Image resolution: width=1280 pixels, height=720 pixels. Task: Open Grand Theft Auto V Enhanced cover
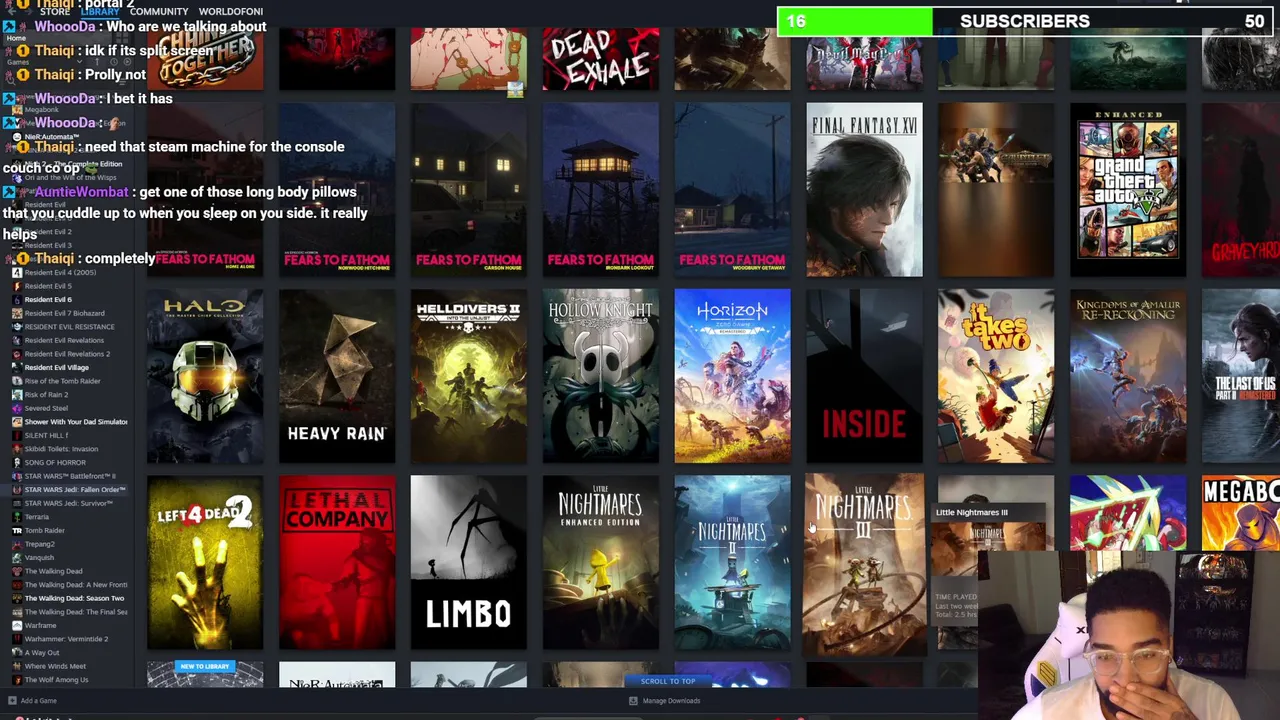coord(1128,190)
